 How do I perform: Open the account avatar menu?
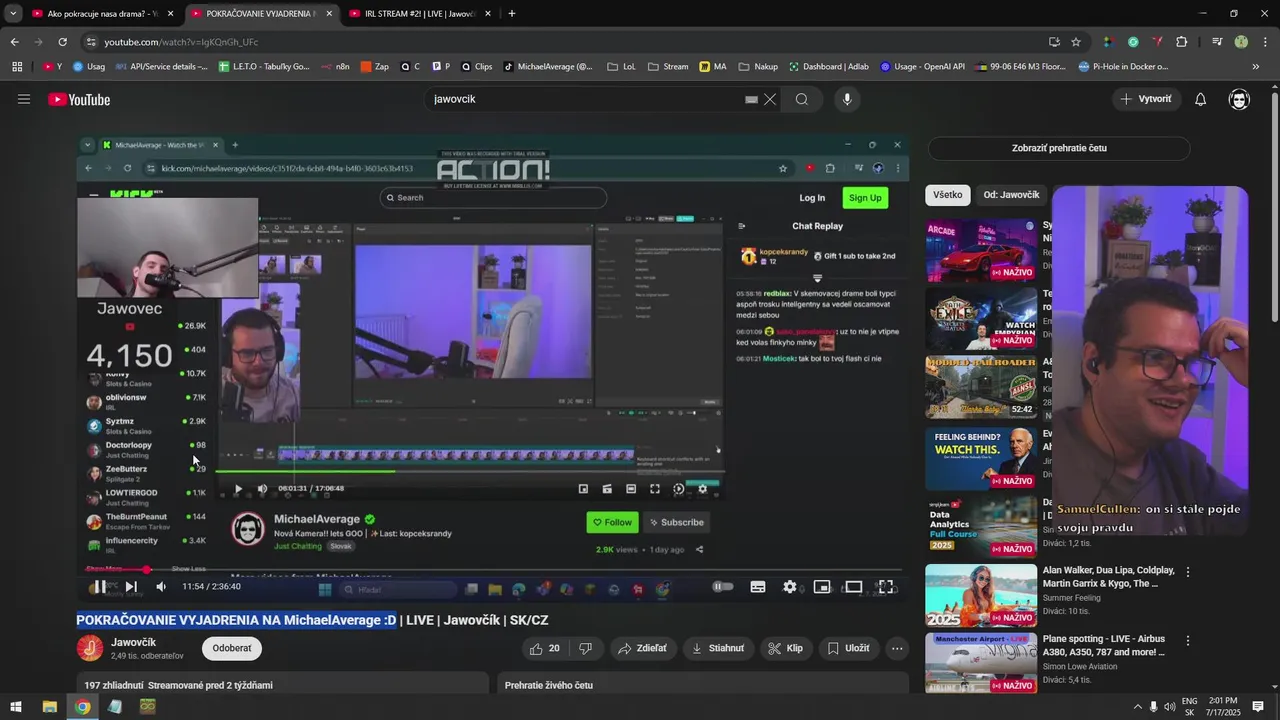click(1239, 99)
